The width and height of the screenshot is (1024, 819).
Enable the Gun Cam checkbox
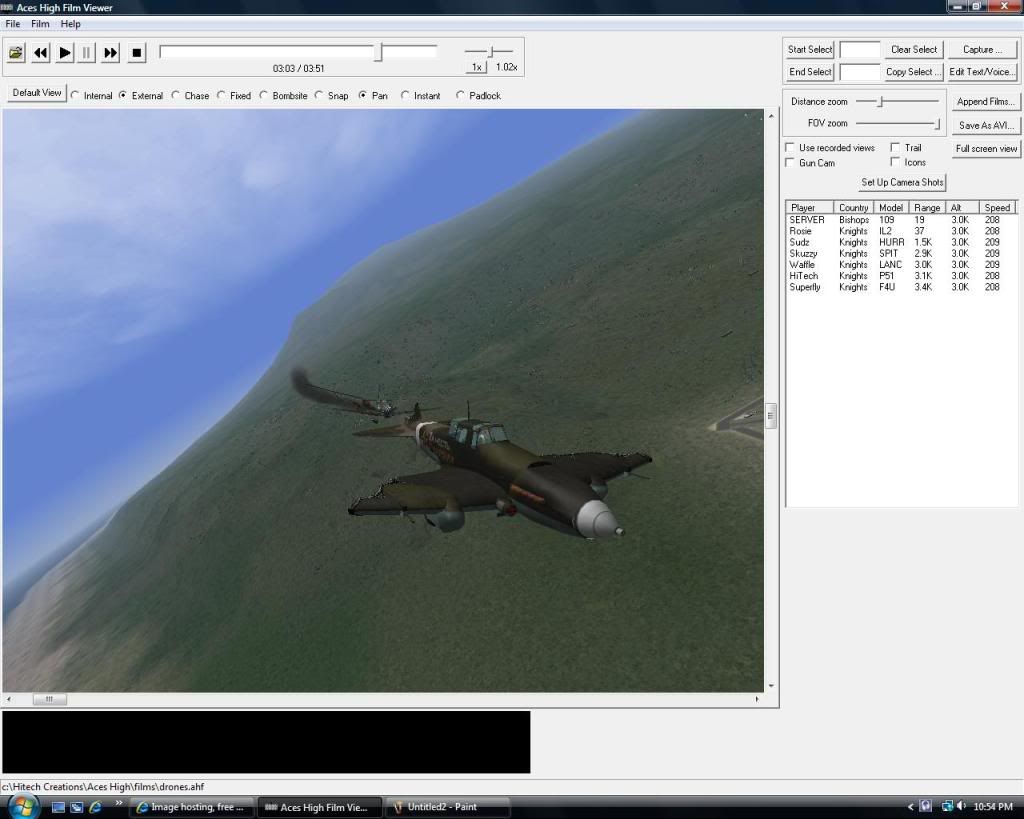[x=790, y=163]
